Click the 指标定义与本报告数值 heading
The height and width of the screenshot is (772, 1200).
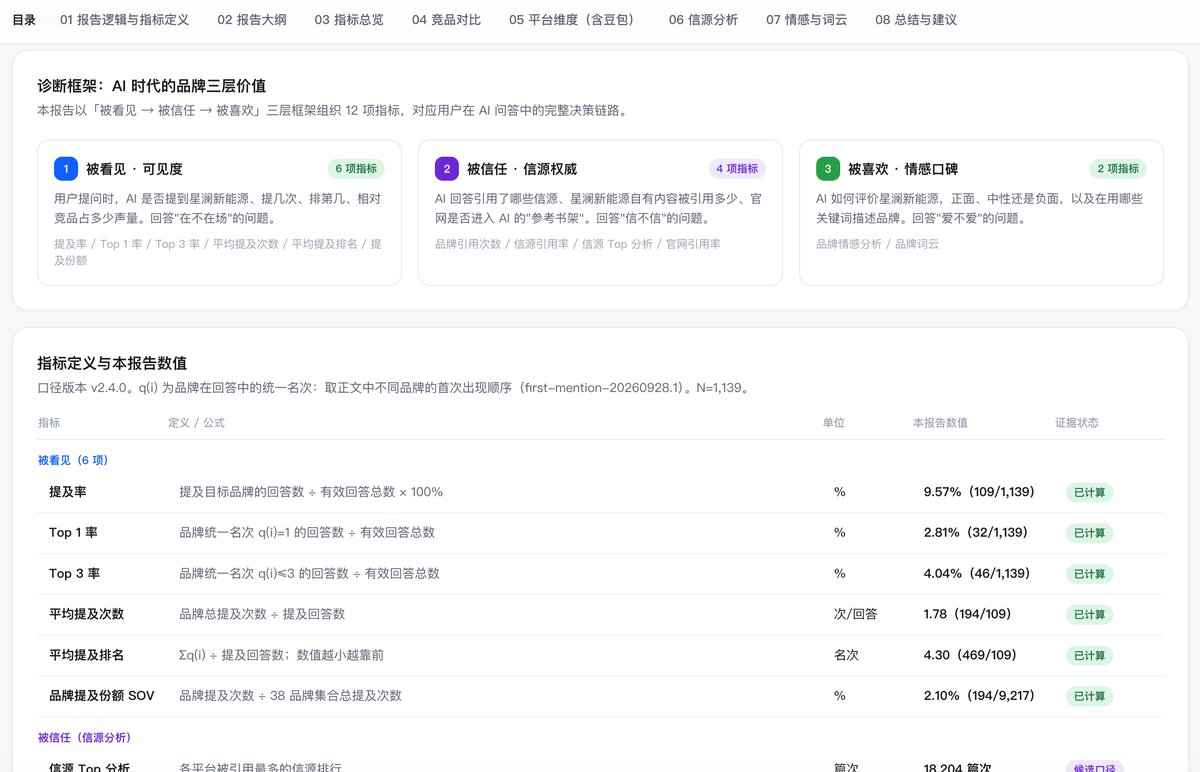tap(111, 363)
